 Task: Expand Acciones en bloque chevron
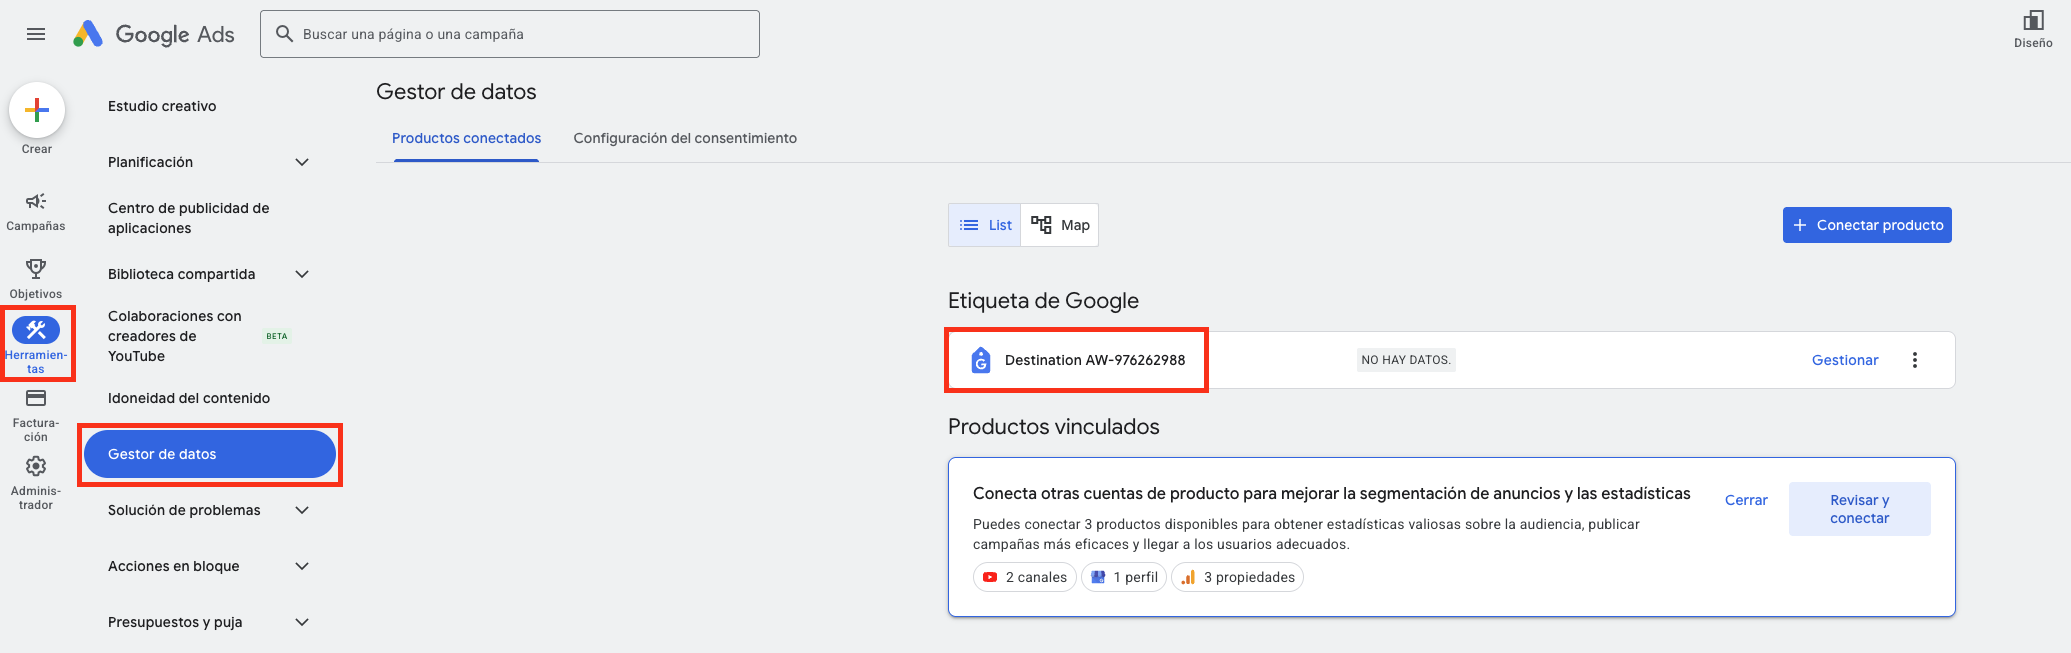(302, 566)
